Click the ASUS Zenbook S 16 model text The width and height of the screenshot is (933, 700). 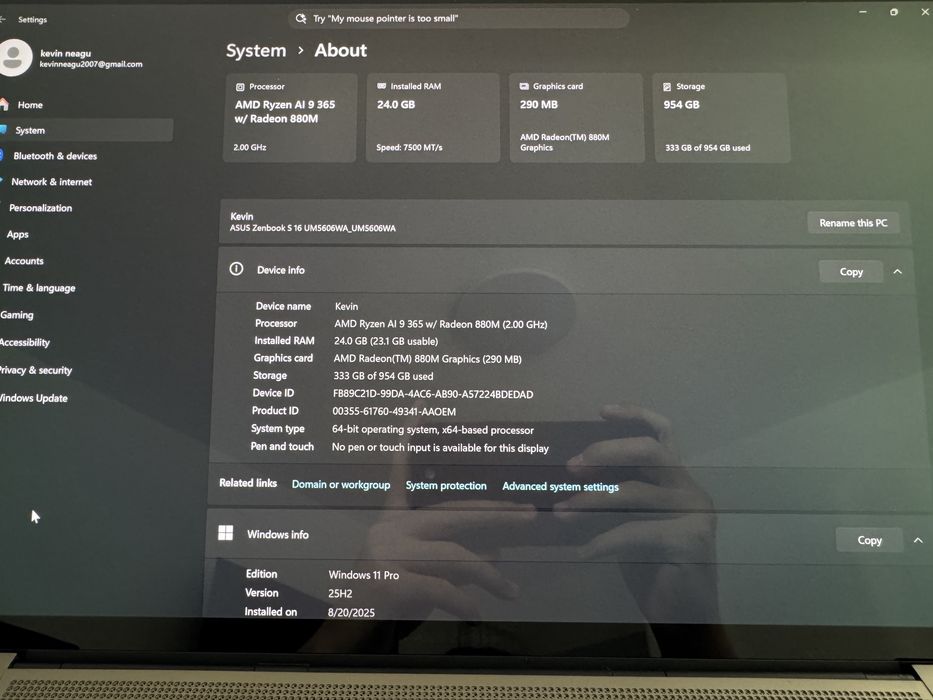(x=312, y=228)
